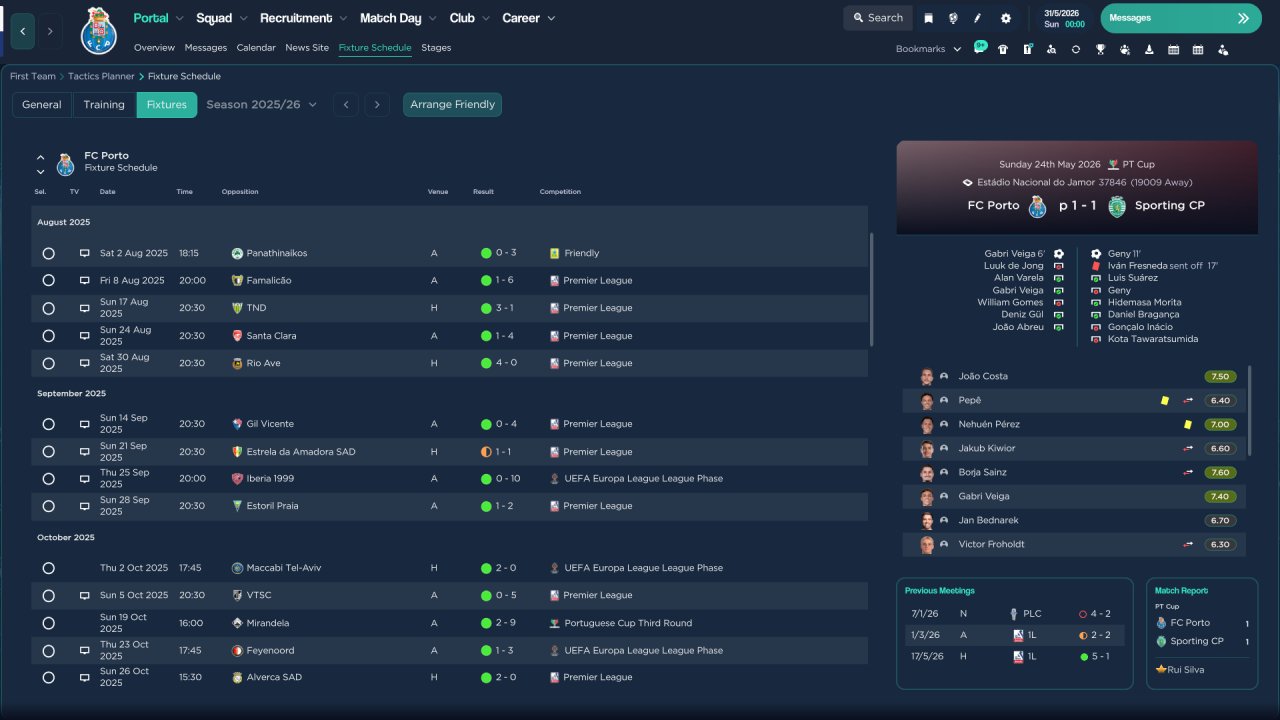Click the pencil edit icon in top bar

(x=978, y=18)
